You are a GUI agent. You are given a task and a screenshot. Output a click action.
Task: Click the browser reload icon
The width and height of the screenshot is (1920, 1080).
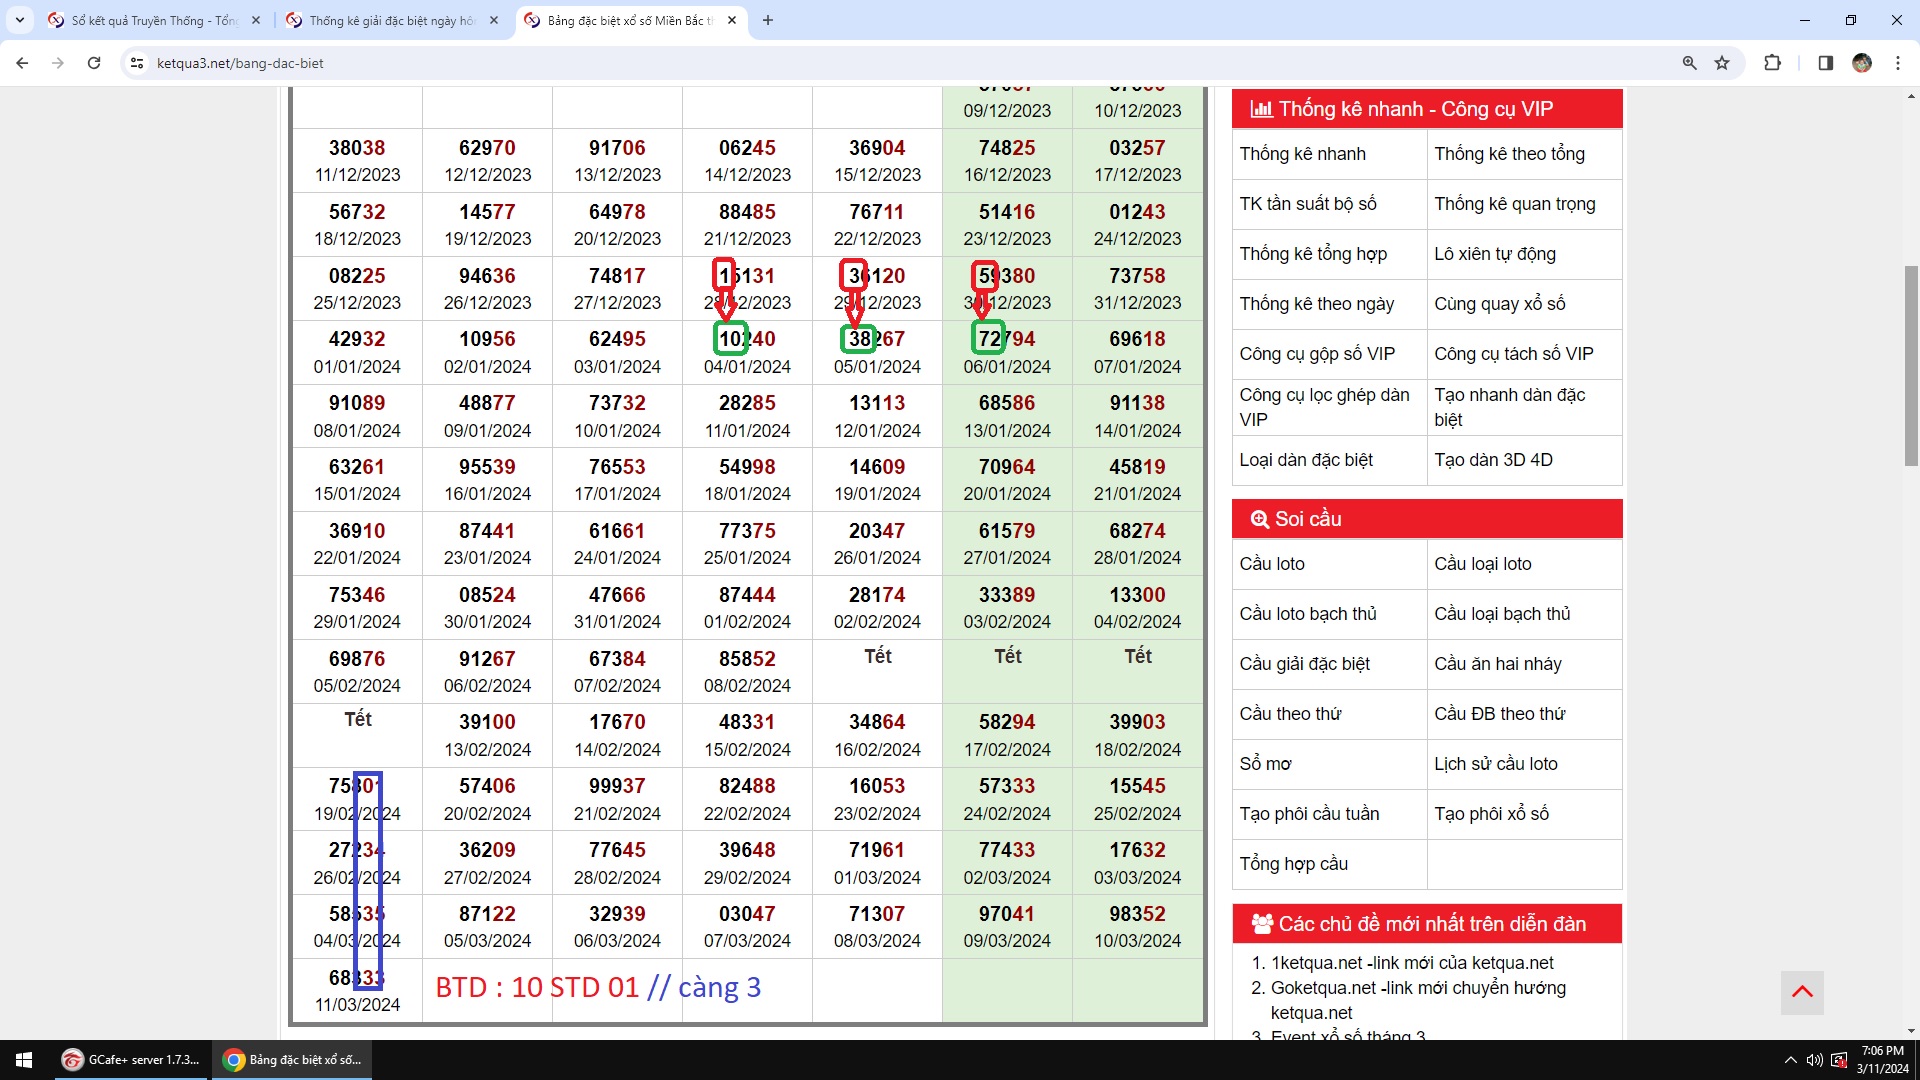(94, 63)
